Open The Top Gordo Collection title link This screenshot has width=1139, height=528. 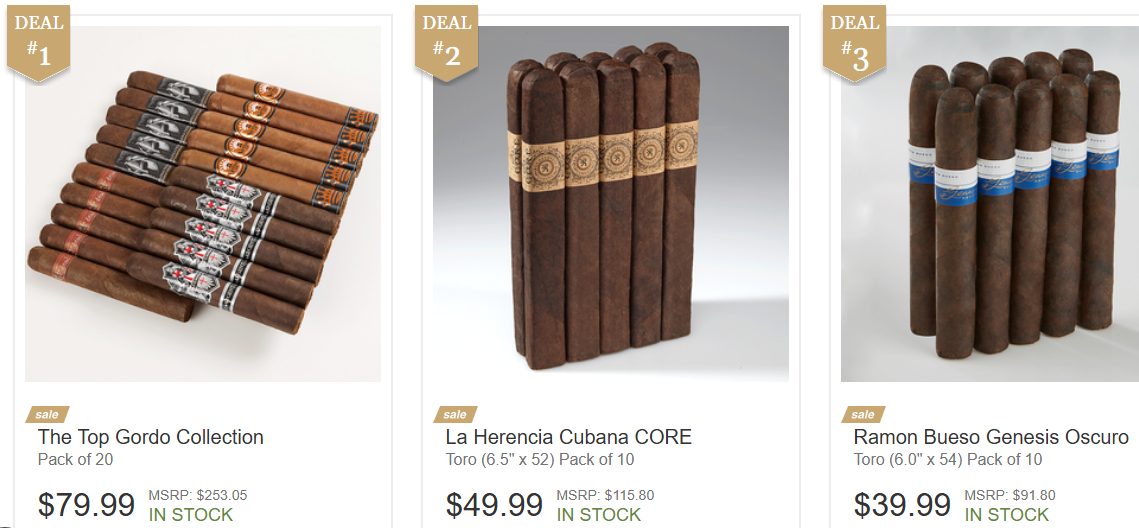point(150,437)
